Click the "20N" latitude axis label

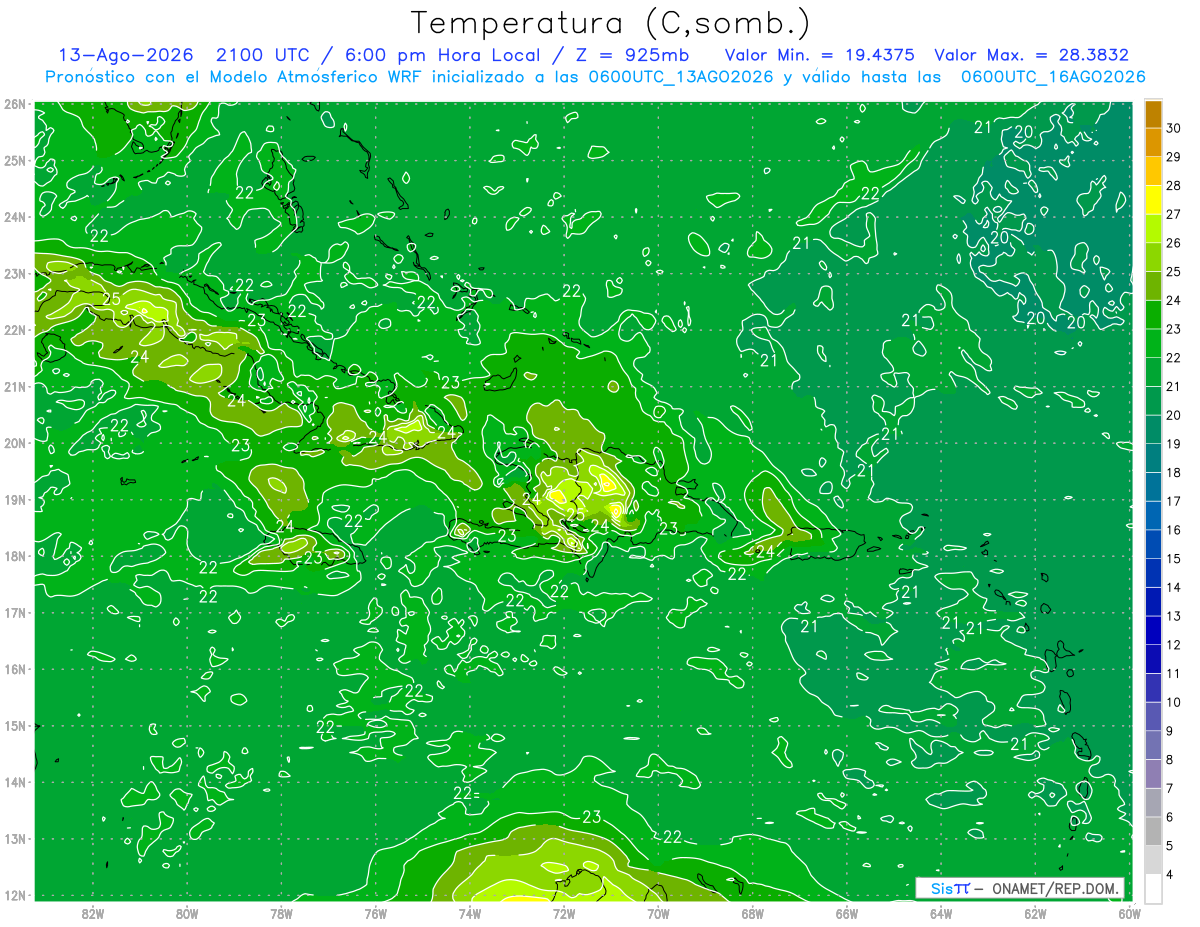14,442
